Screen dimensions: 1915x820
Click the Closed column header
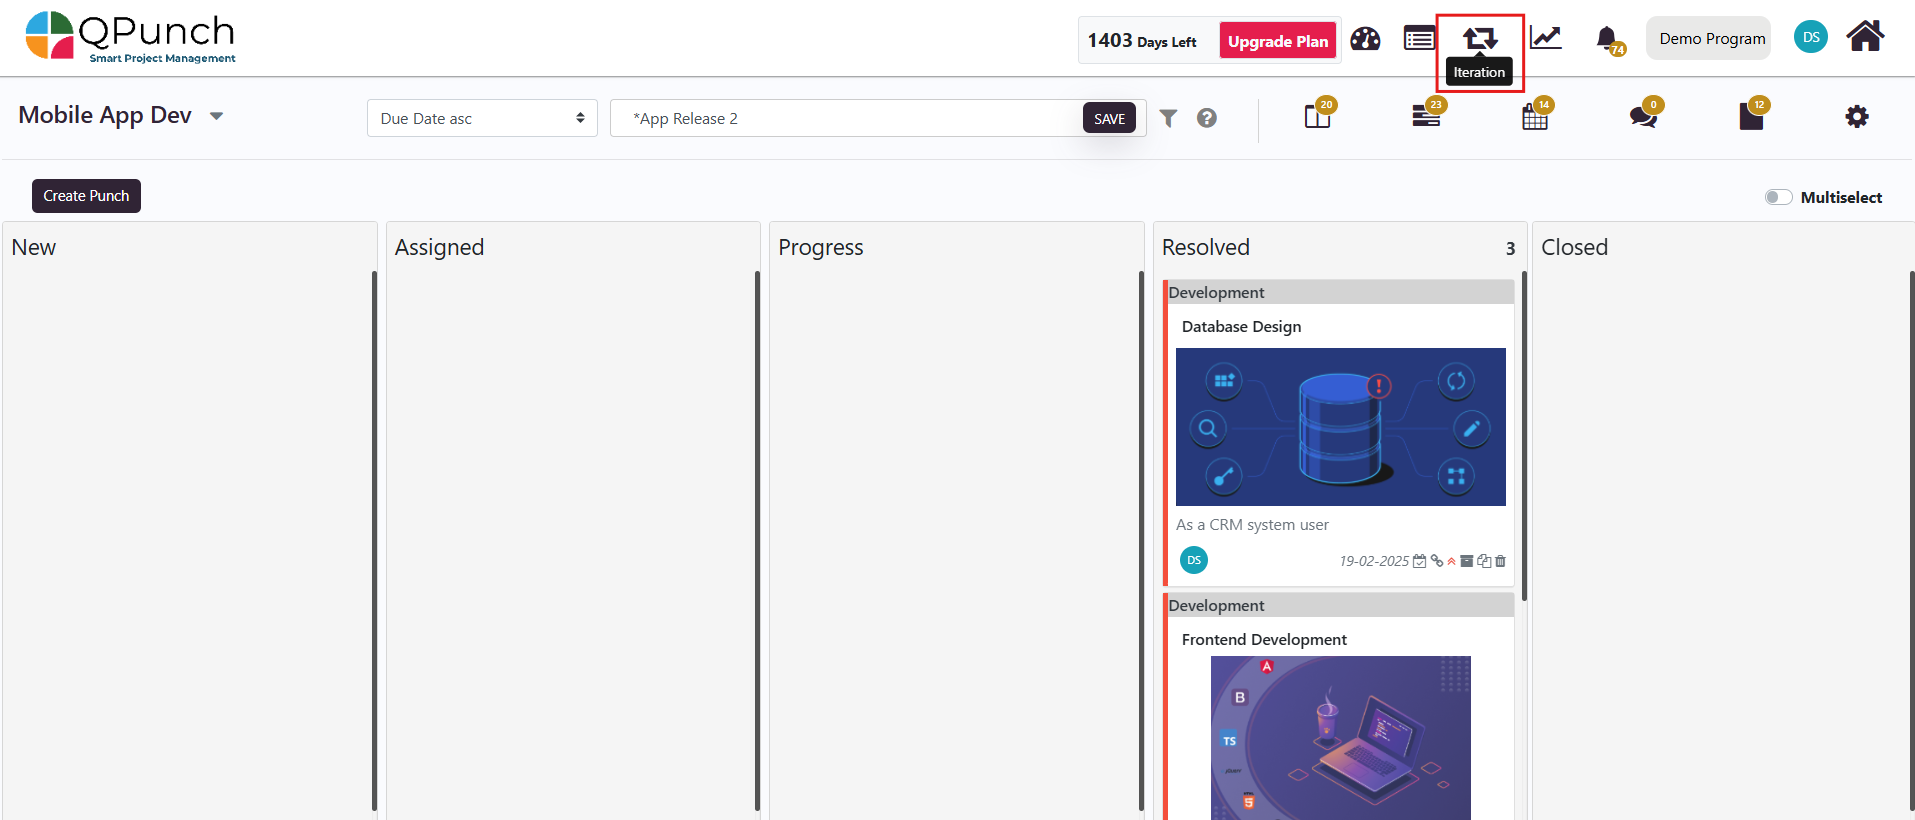point(1574,247)
